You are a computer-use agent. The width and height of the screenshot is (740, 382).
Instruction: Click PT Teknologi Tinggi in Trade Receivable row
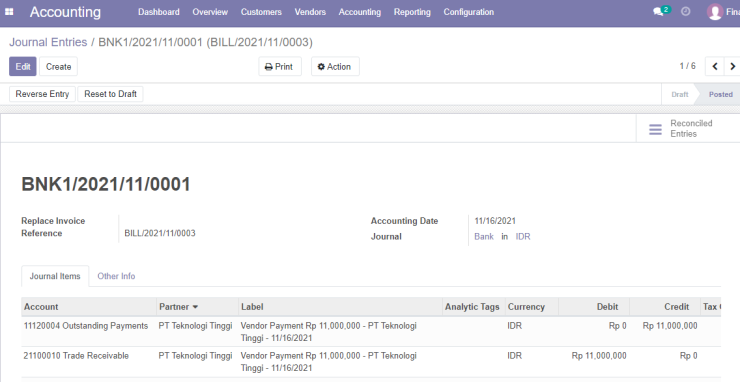tap(195, 356)
